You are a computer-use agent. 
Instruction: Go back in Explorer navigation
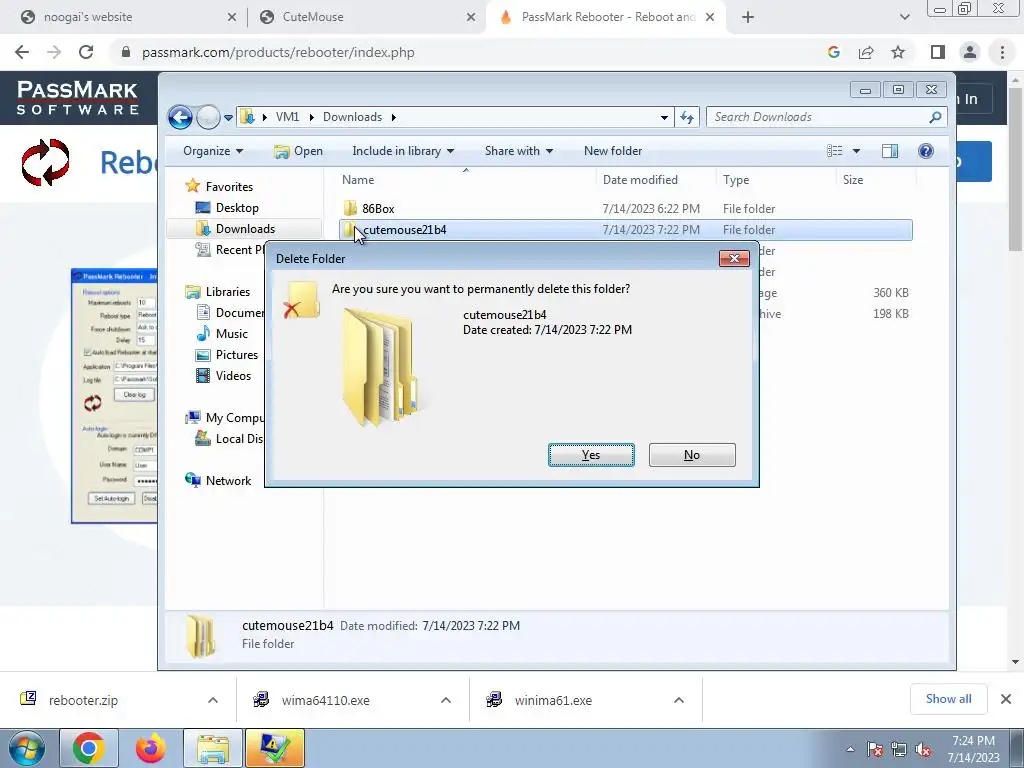coord(181,118)
